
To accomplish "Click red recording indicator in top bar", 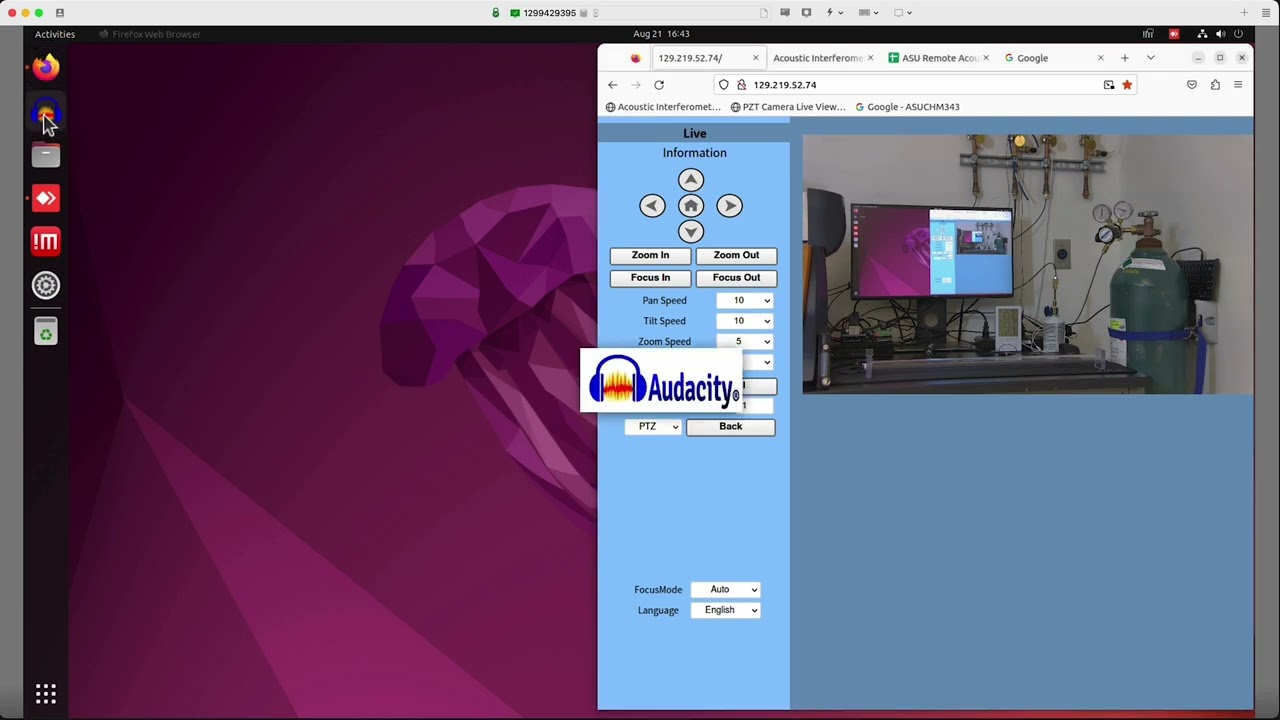I will coord(1174,34).
